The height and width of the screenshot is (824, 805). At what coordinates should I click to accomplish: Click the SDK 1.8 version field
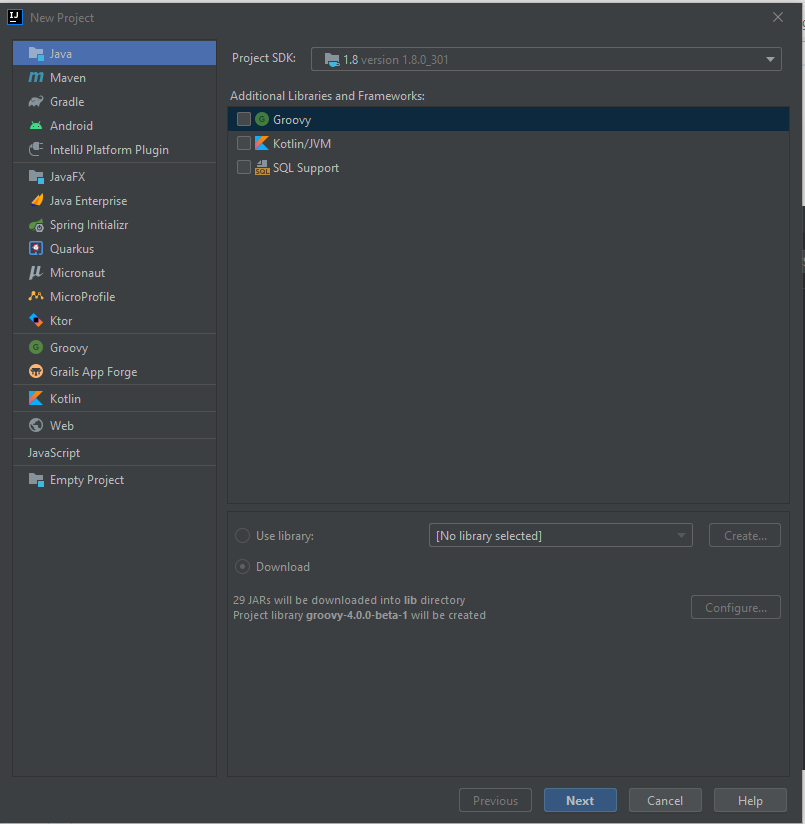pos(546,59)
